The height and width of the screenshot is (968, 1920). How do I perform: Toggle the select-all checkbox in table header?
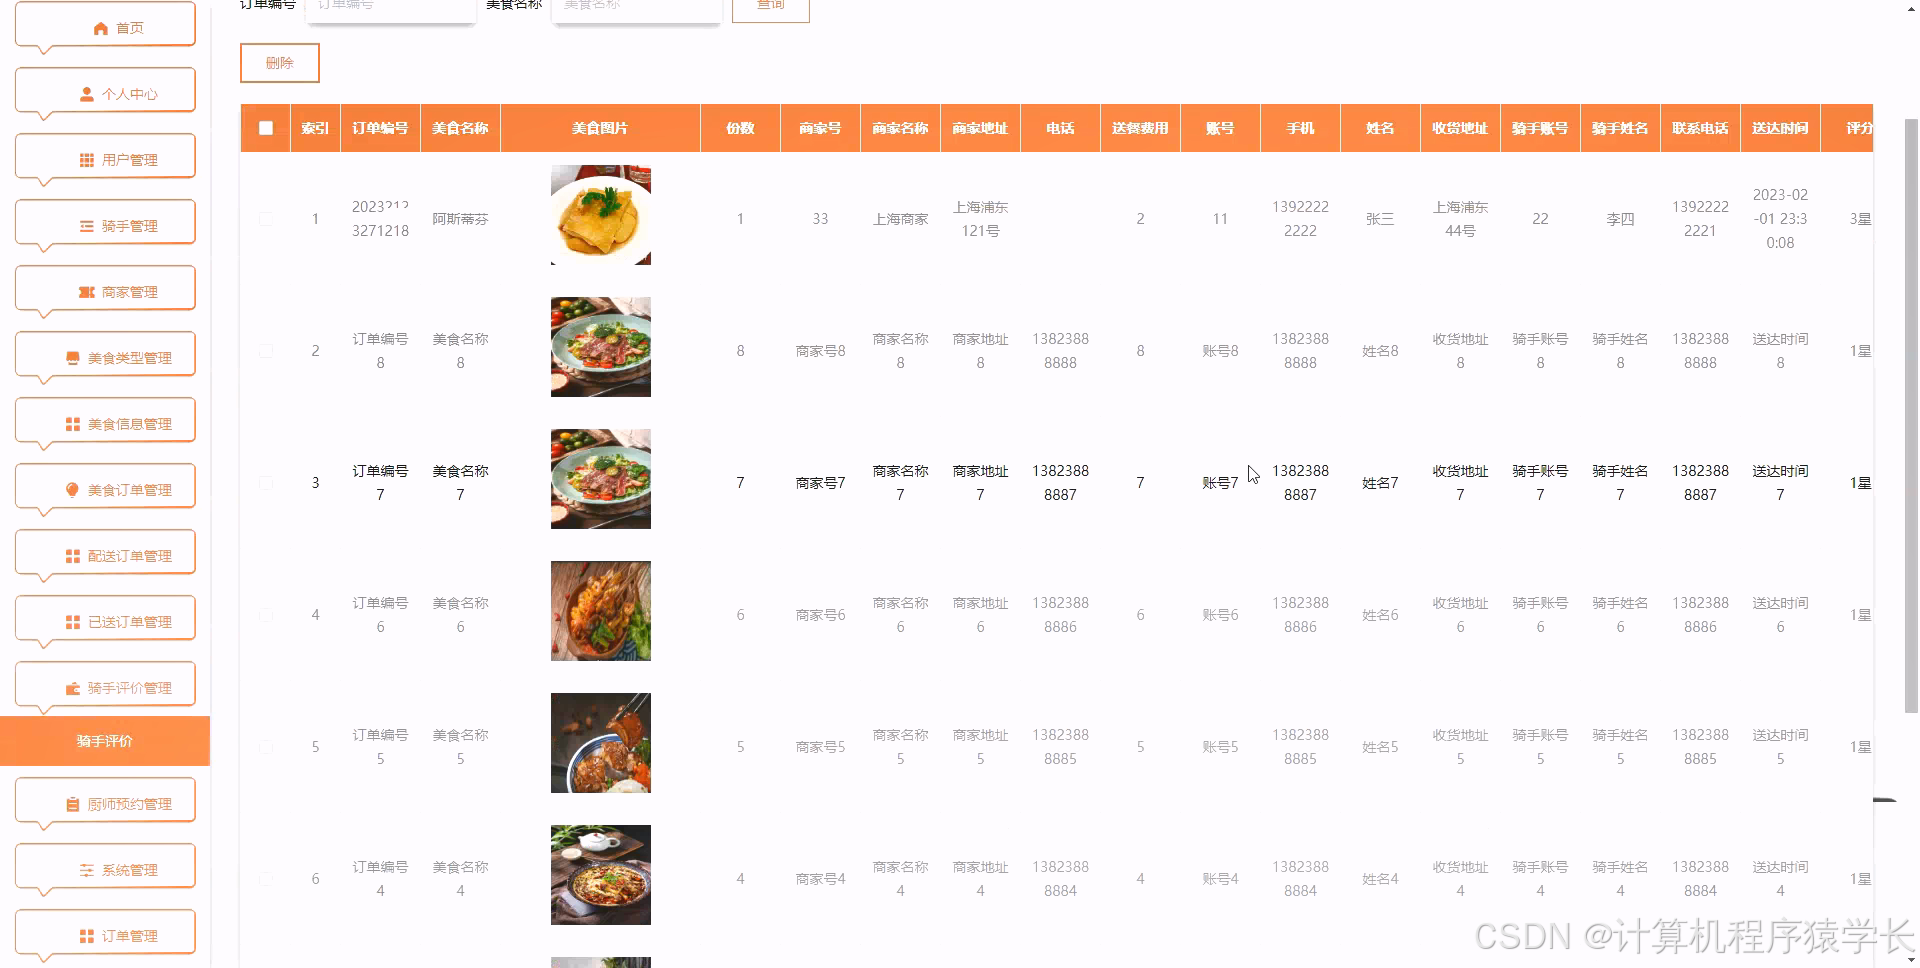click(266, 128)
